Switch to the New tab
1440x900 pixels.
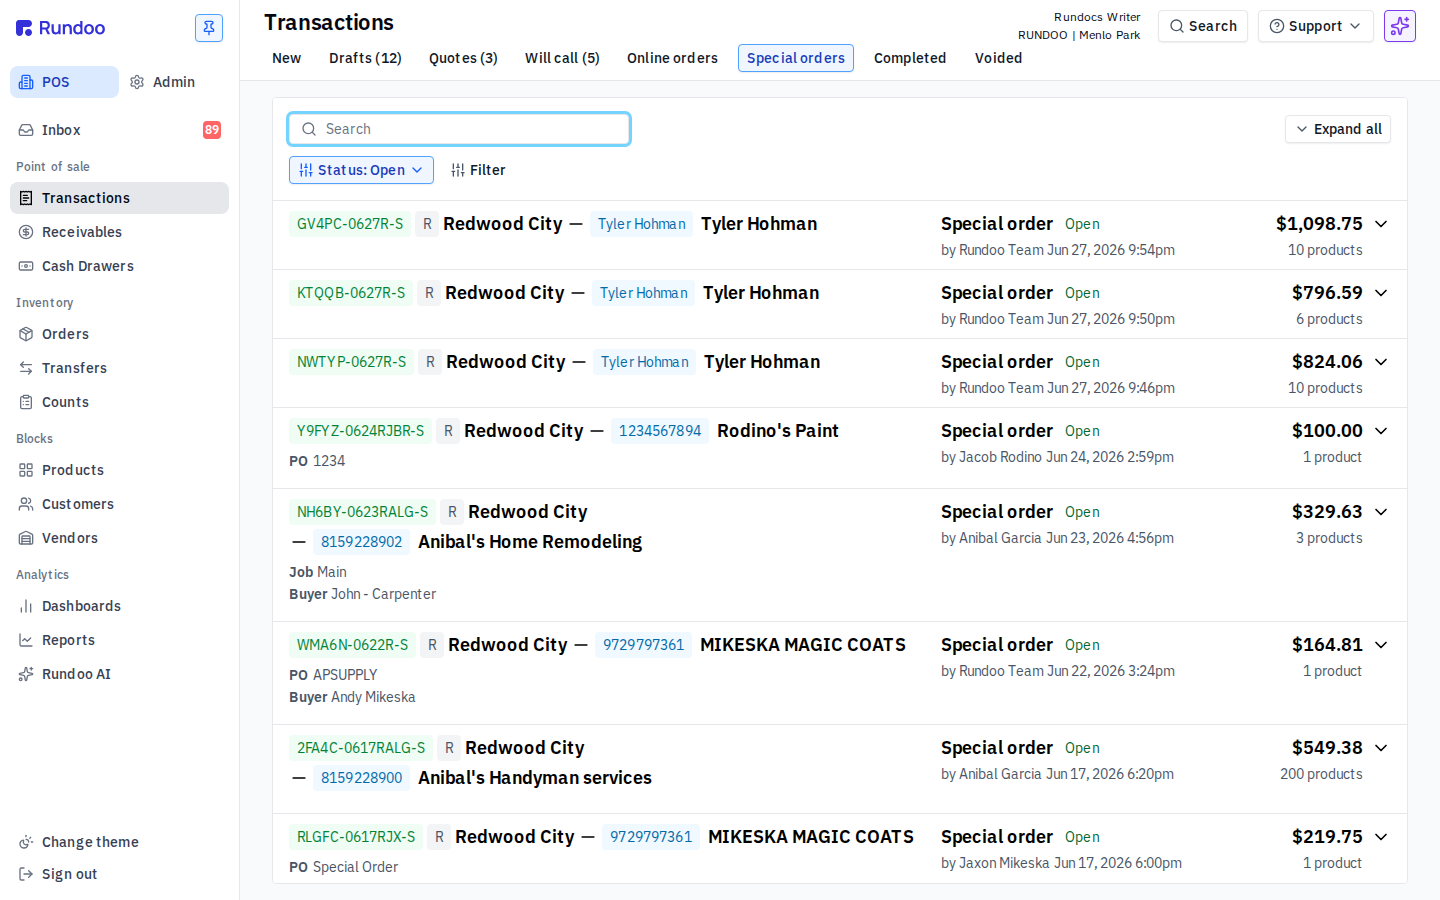[286, 58]
